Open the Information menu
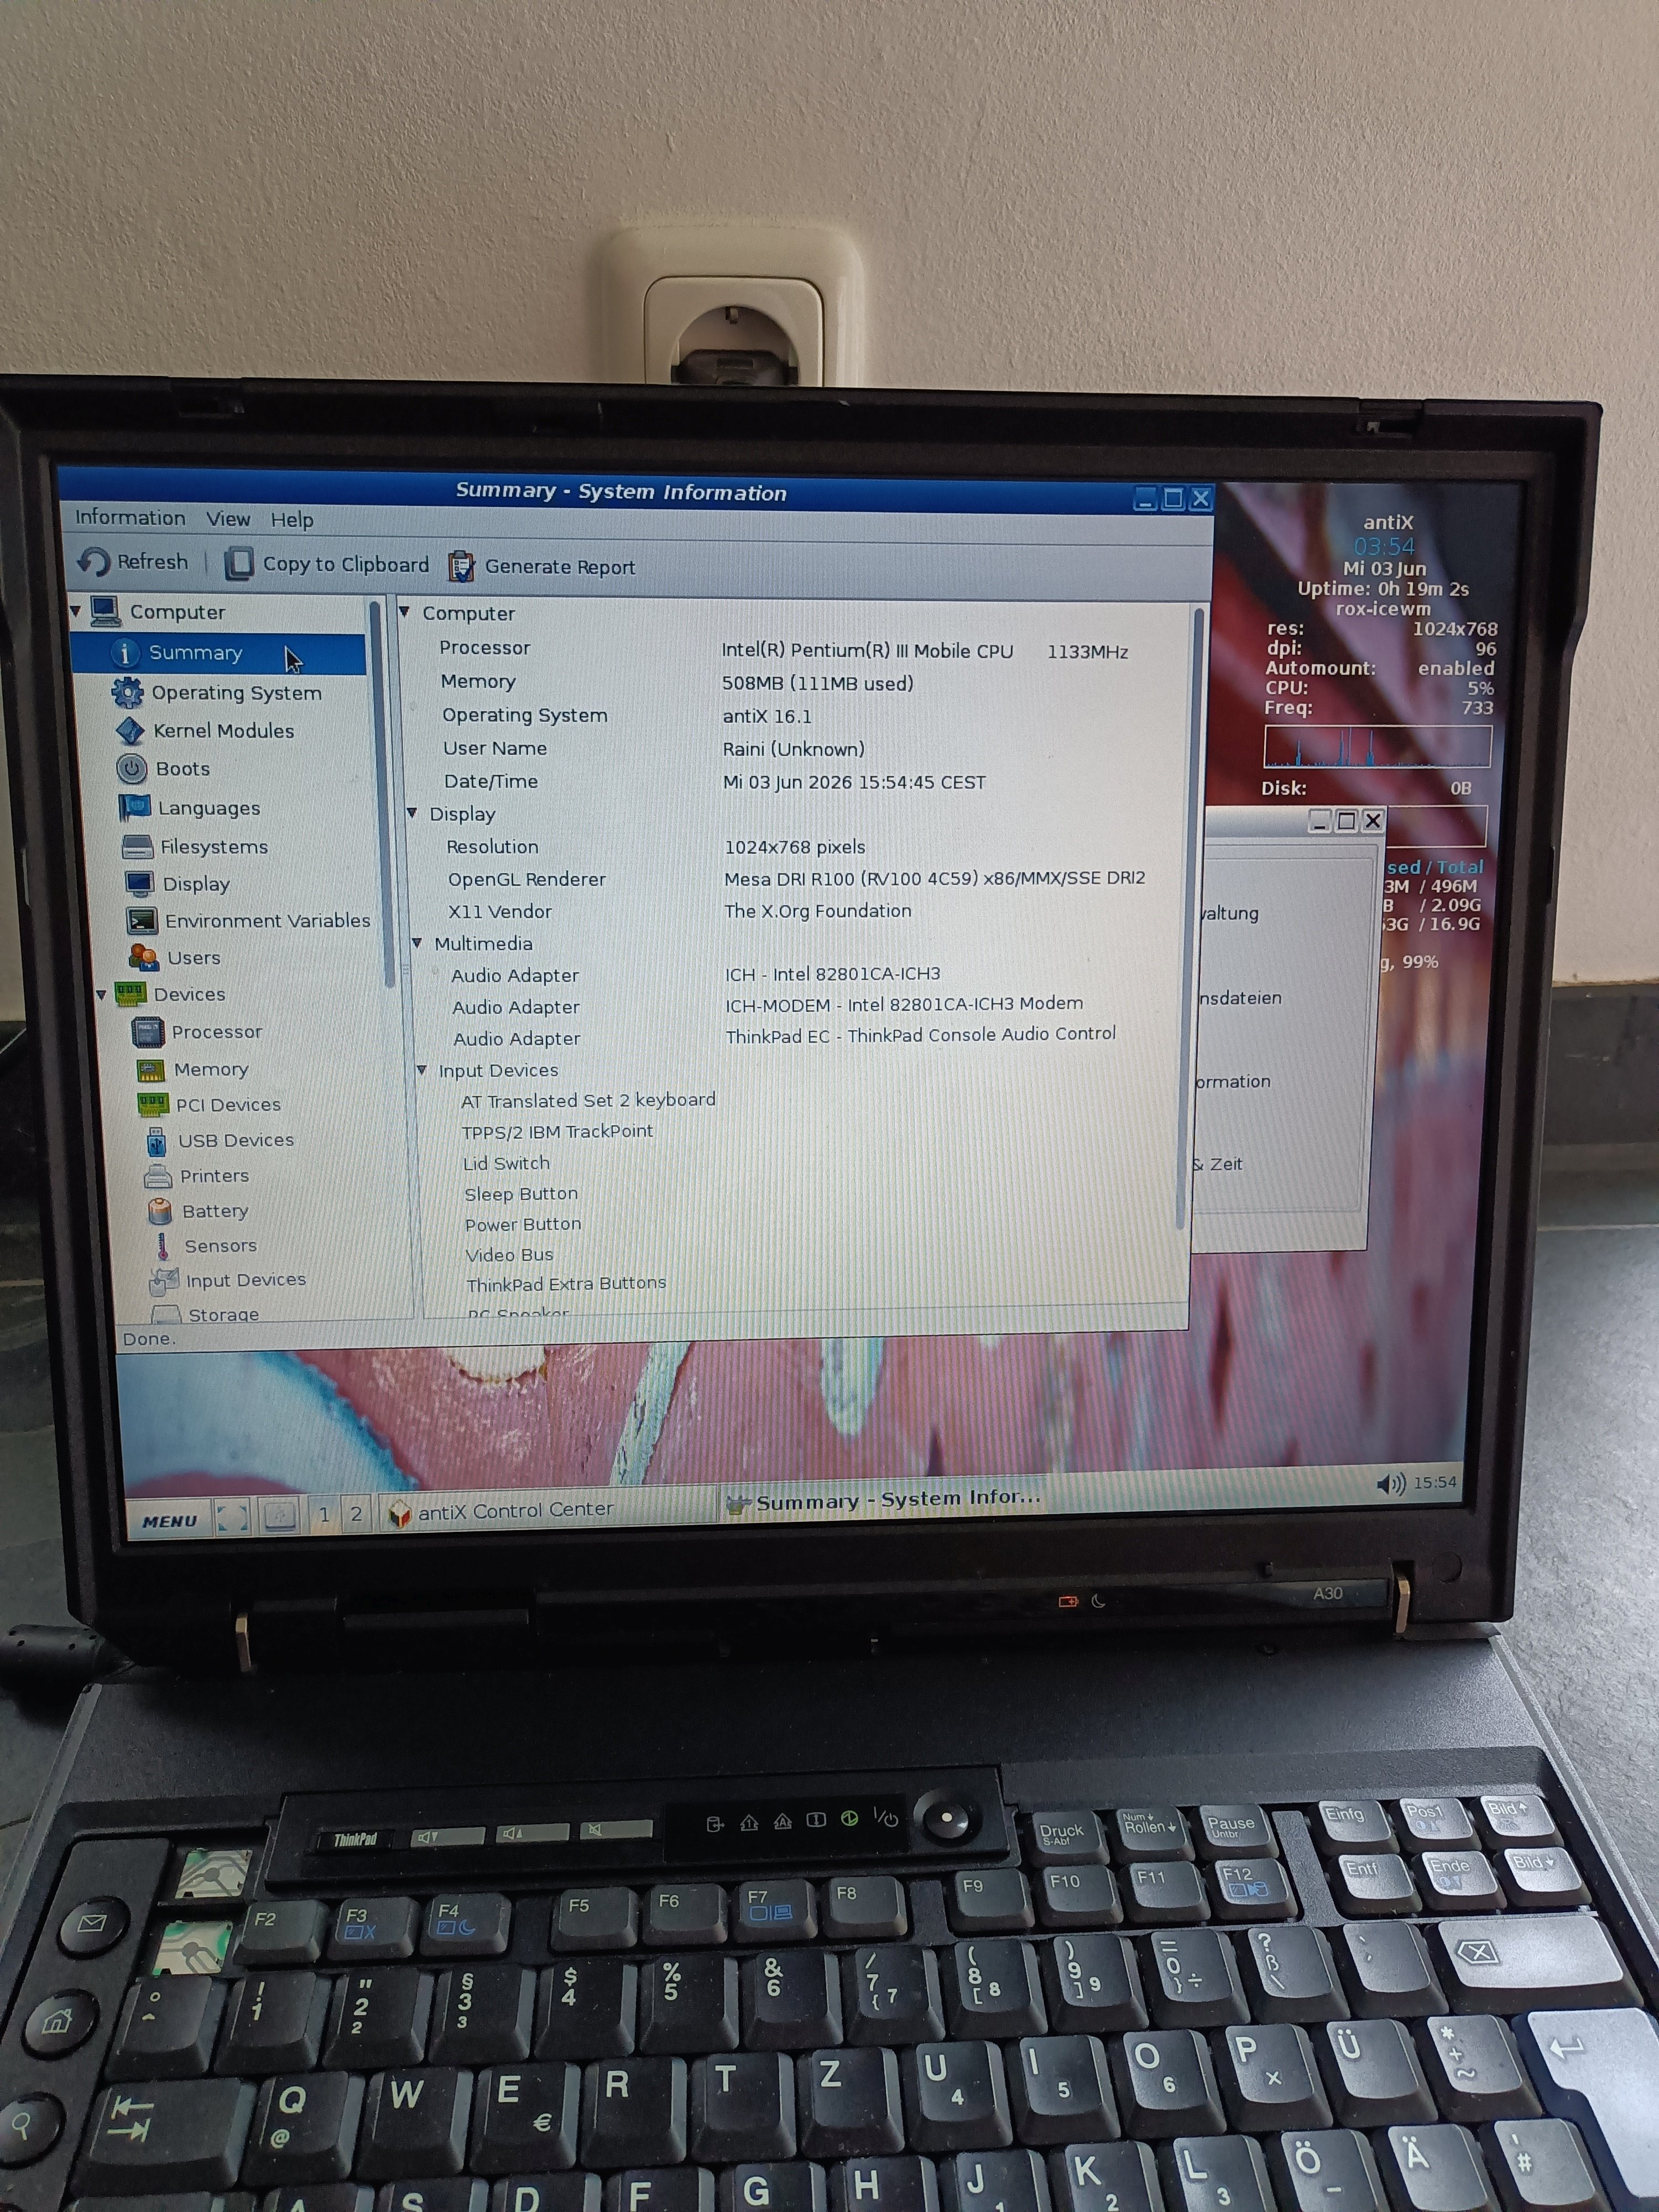The height and width of the screenshot is (2212, 1659). click(130, 518)
